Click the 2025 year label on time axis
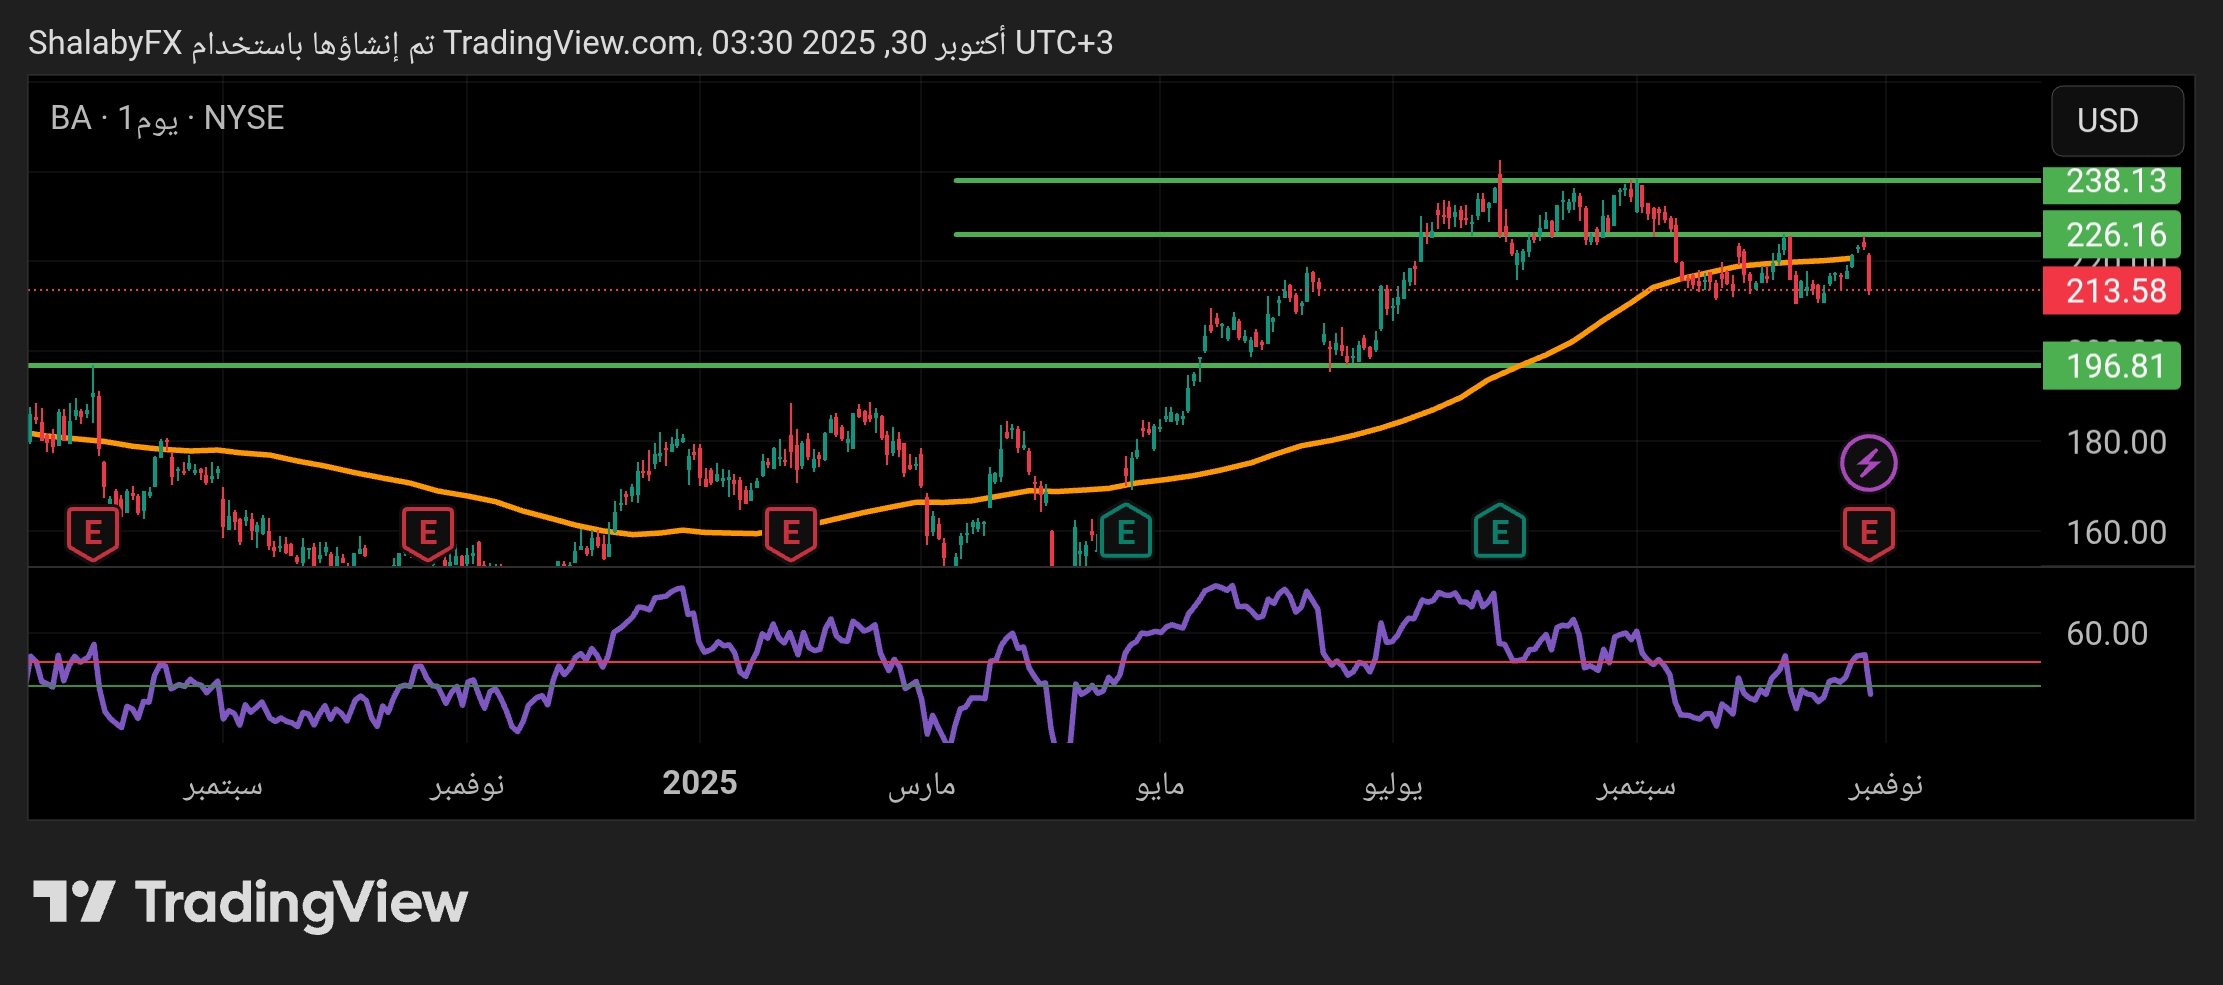This screenshot has height=985, width=2223. (699, 783)
